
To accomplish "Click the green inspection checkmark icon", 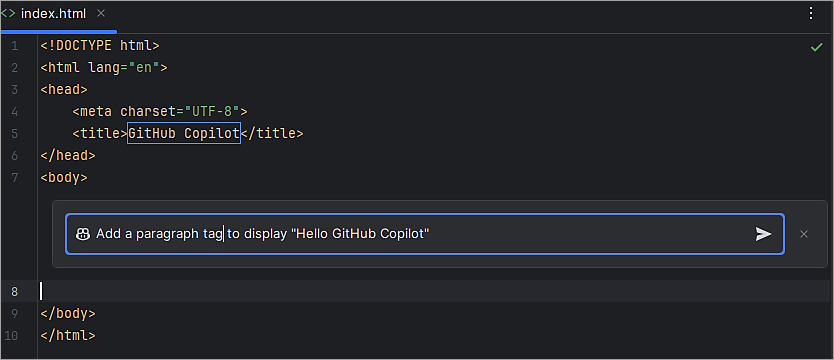I will pos(816,48).
